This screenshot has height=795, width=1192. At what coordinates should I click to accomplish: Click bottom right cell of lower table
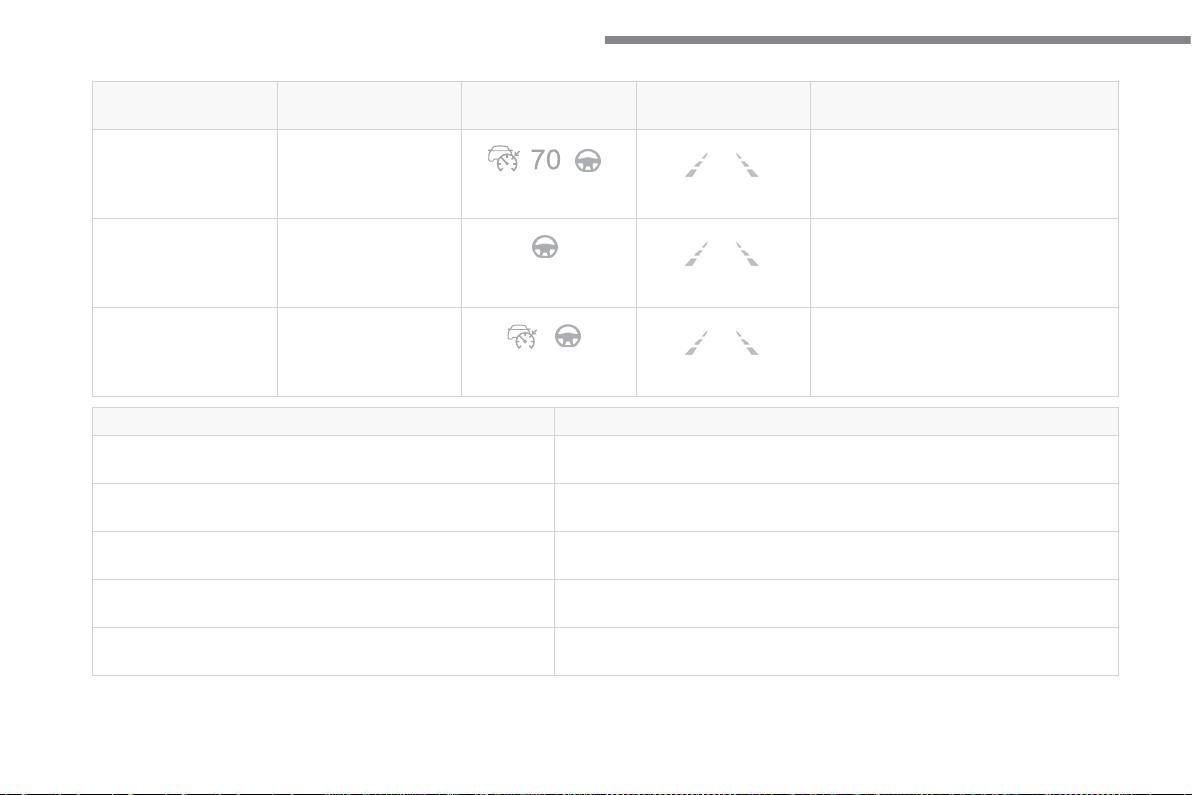(x=836, y=651)
